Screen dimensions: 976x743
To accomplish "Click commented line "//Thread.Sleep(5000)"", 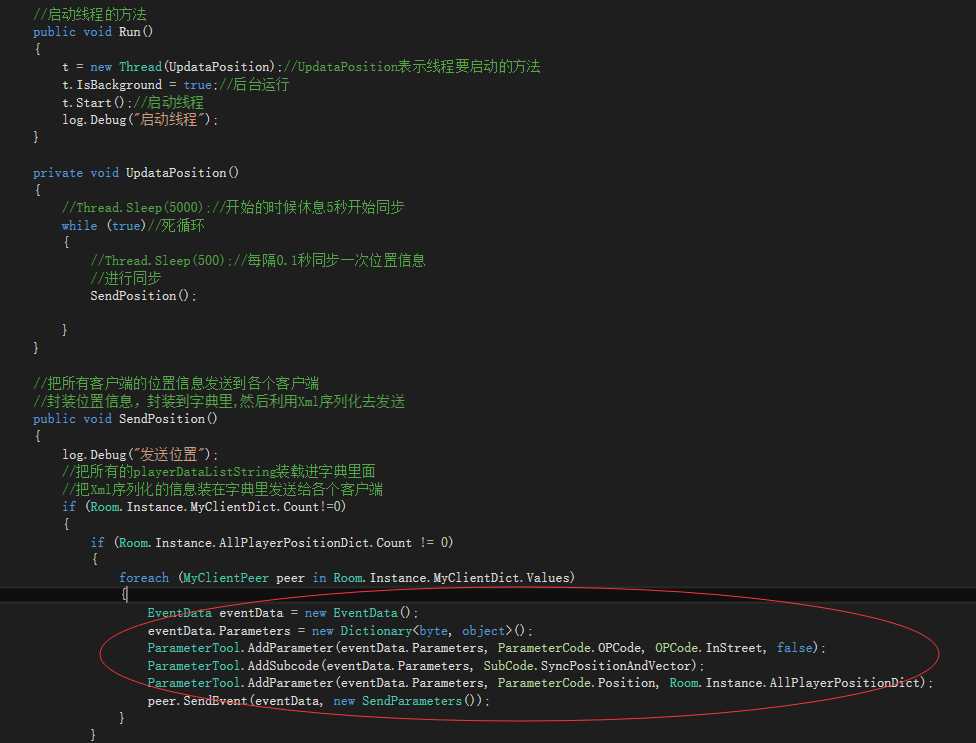I will [133, 207].
